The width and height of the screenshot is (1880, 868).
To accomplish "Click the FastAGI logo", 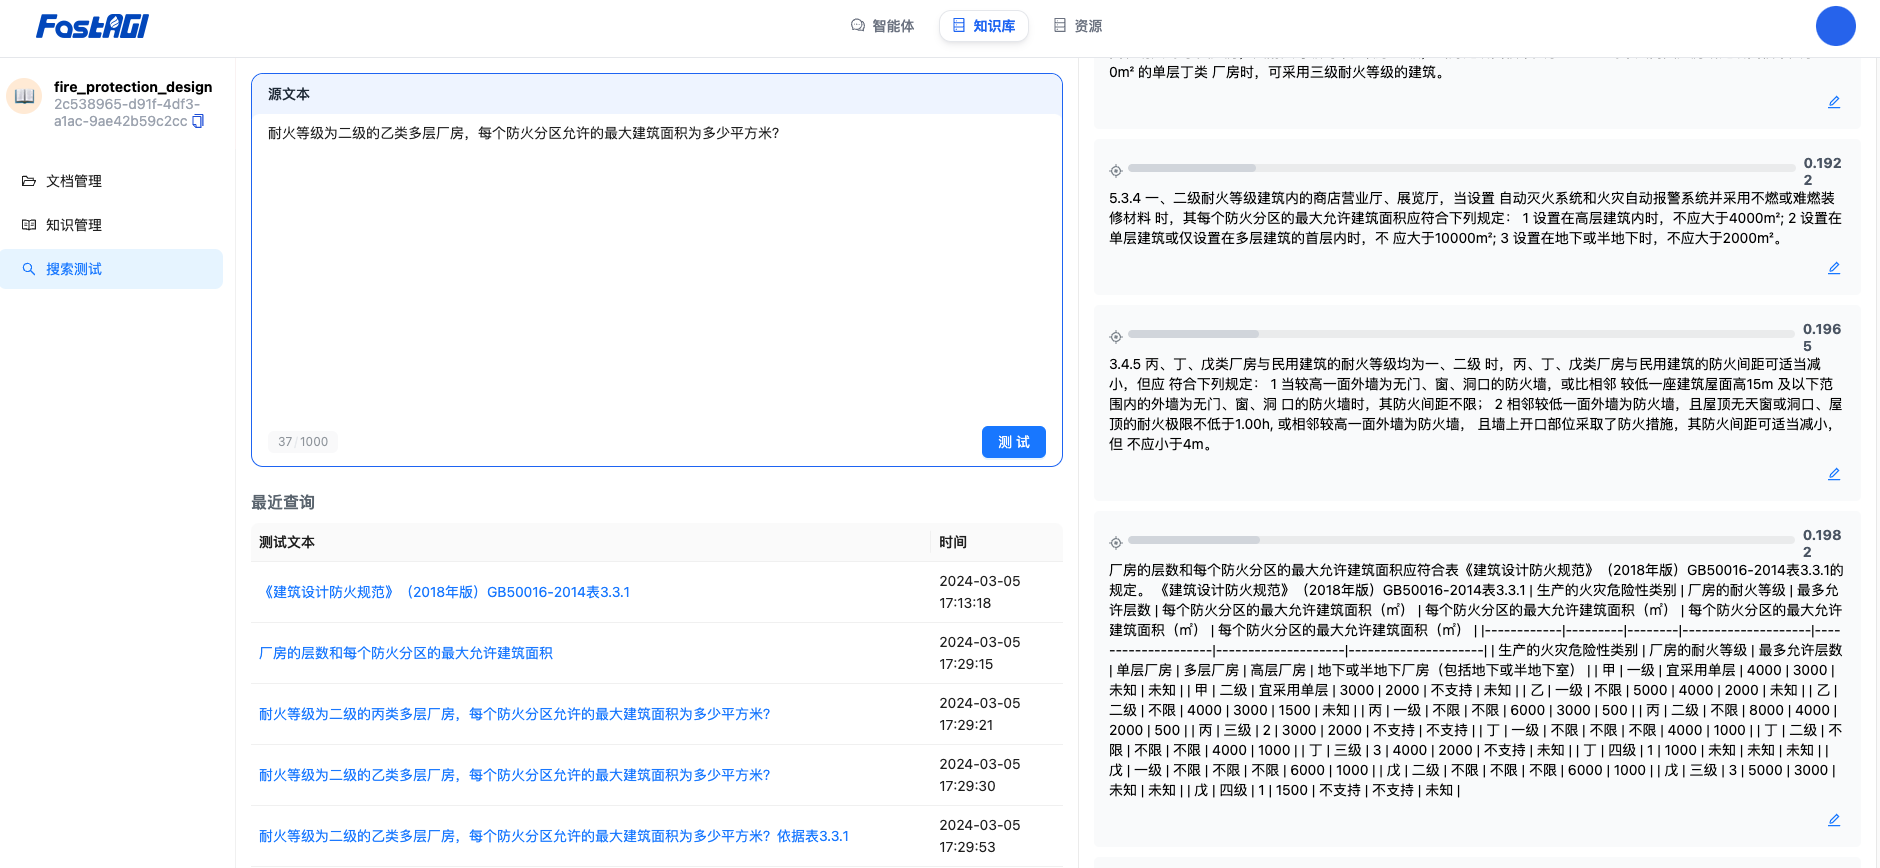I will [92, 26].
